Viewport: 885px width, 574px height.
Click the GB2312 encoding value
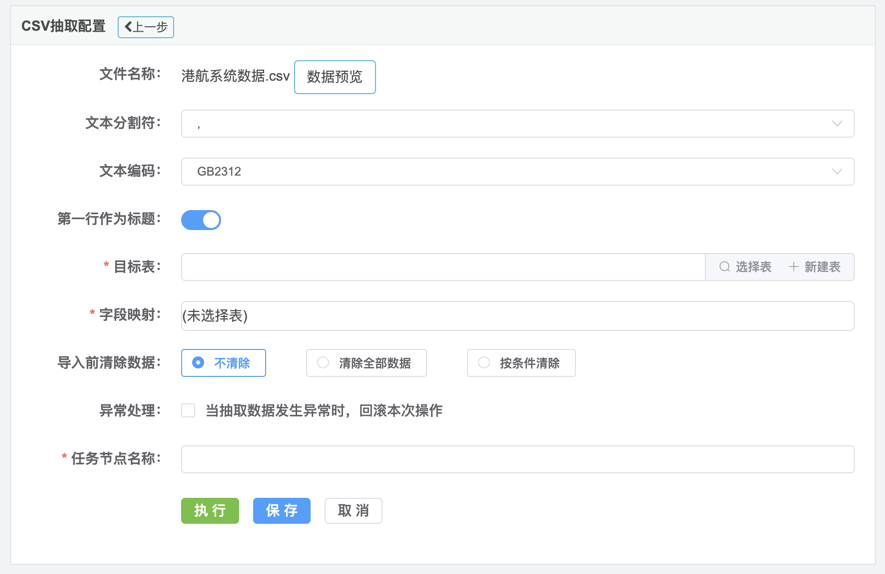219,171
